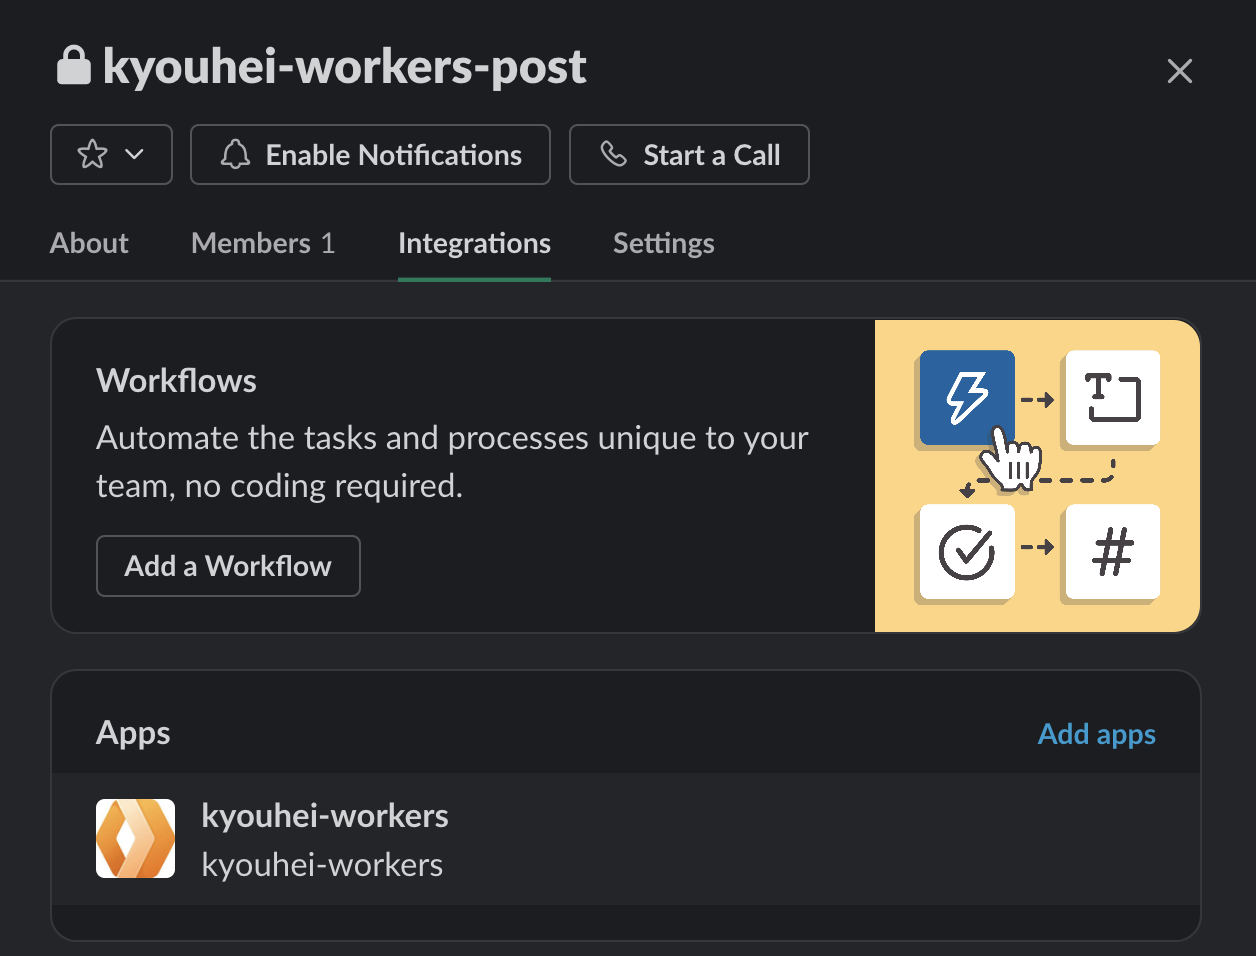This screenshot has height=956, width=1256.
Task: Open the kyouhei-workers app icon
Action: pos(135,838)
